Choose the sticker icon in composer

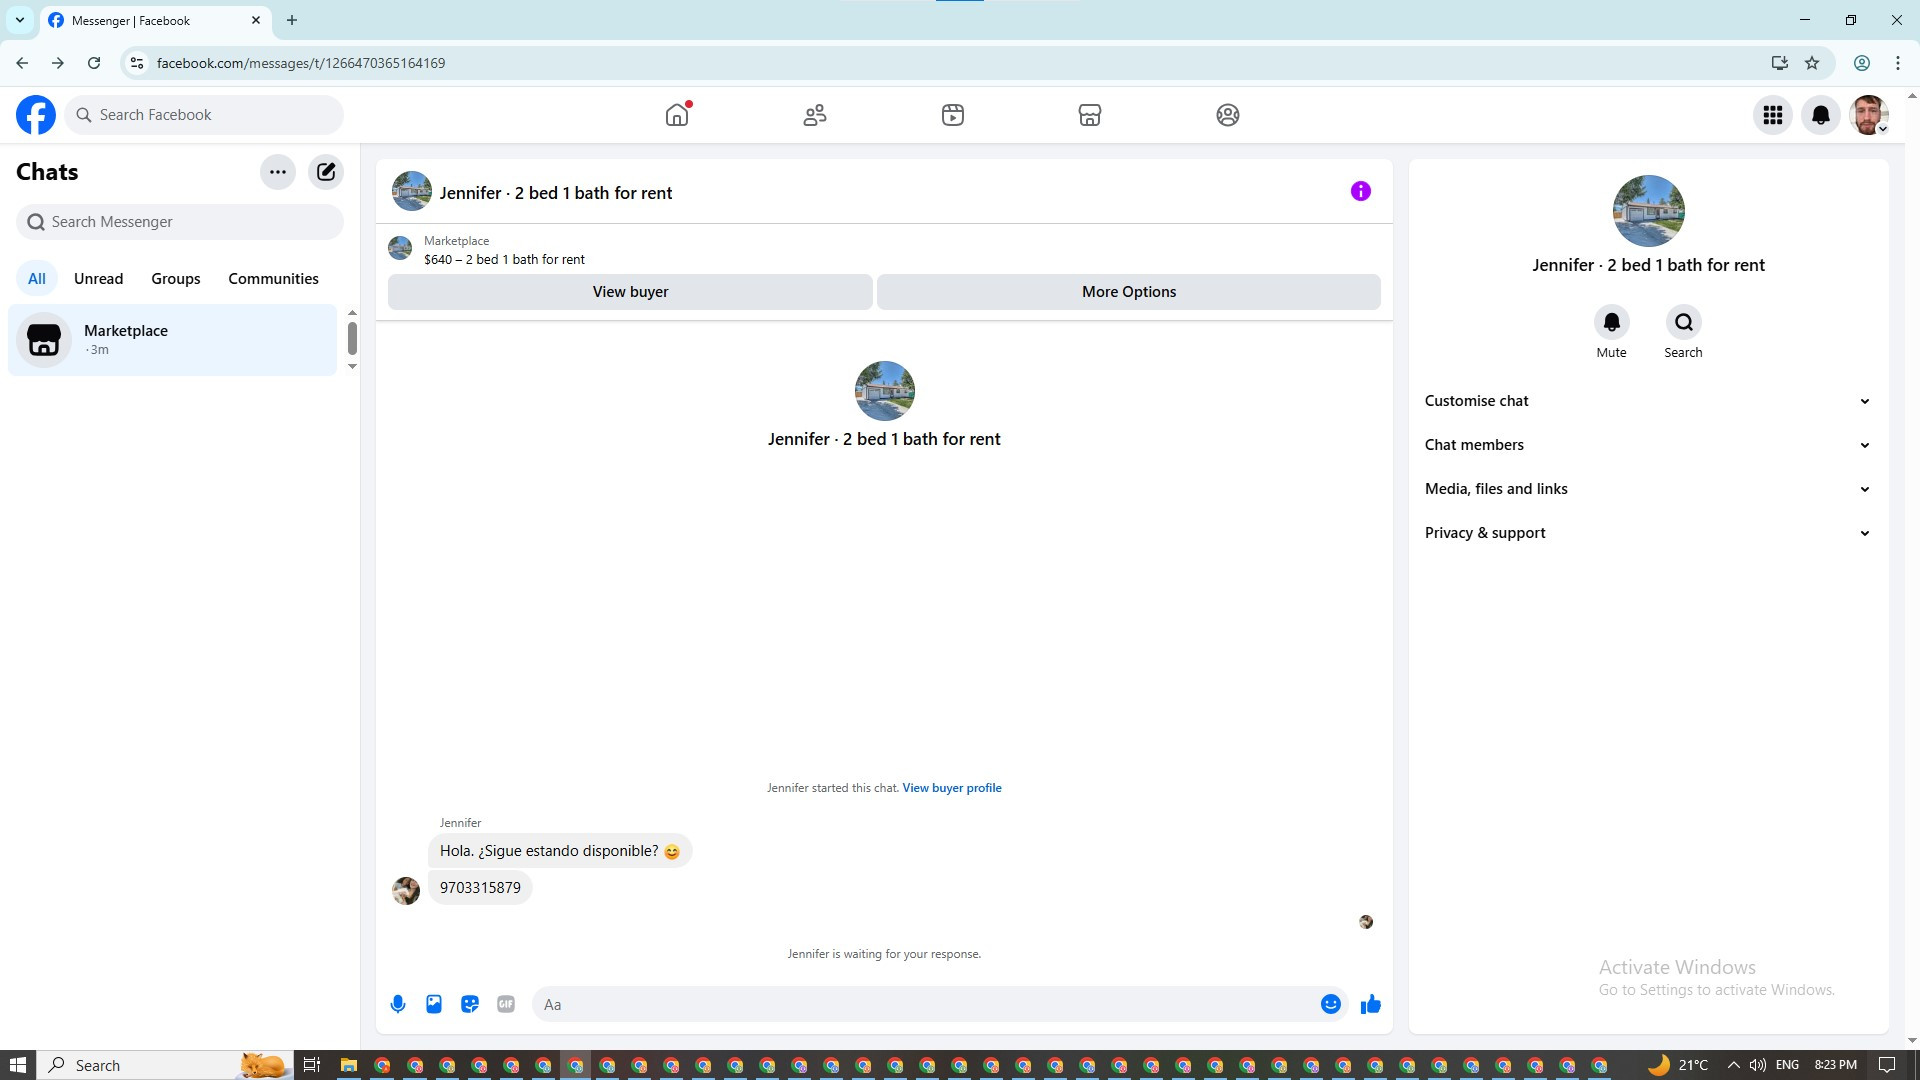coord(470,1004)
